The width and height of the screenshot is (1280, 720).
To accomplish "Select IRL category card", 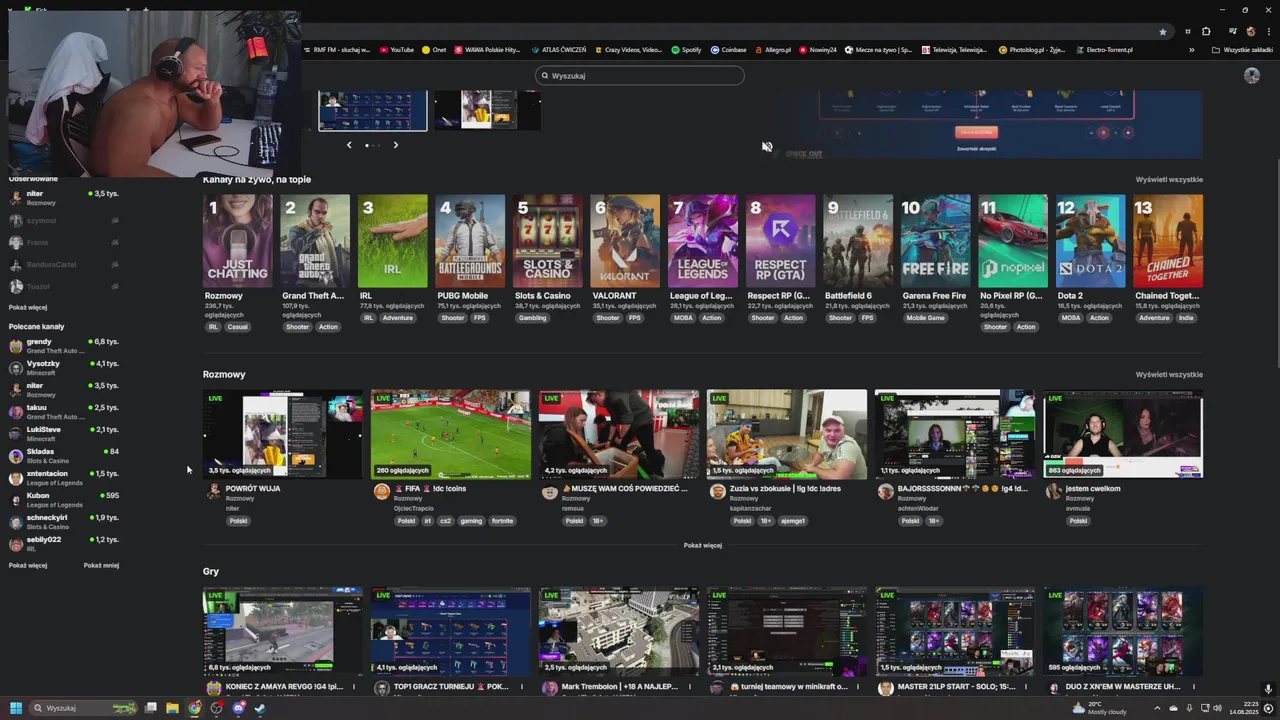I will click(x=392, y=241).
